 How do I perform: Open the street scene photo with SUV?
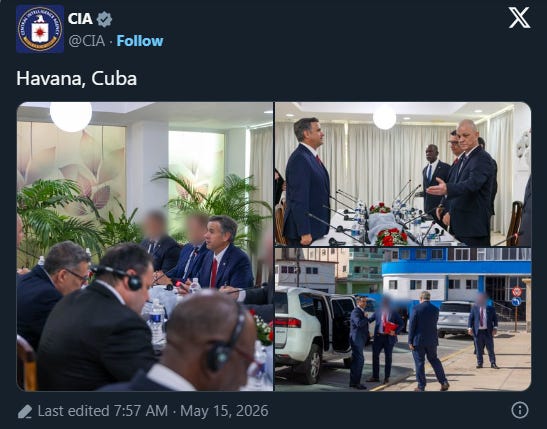tap(403, 319)
